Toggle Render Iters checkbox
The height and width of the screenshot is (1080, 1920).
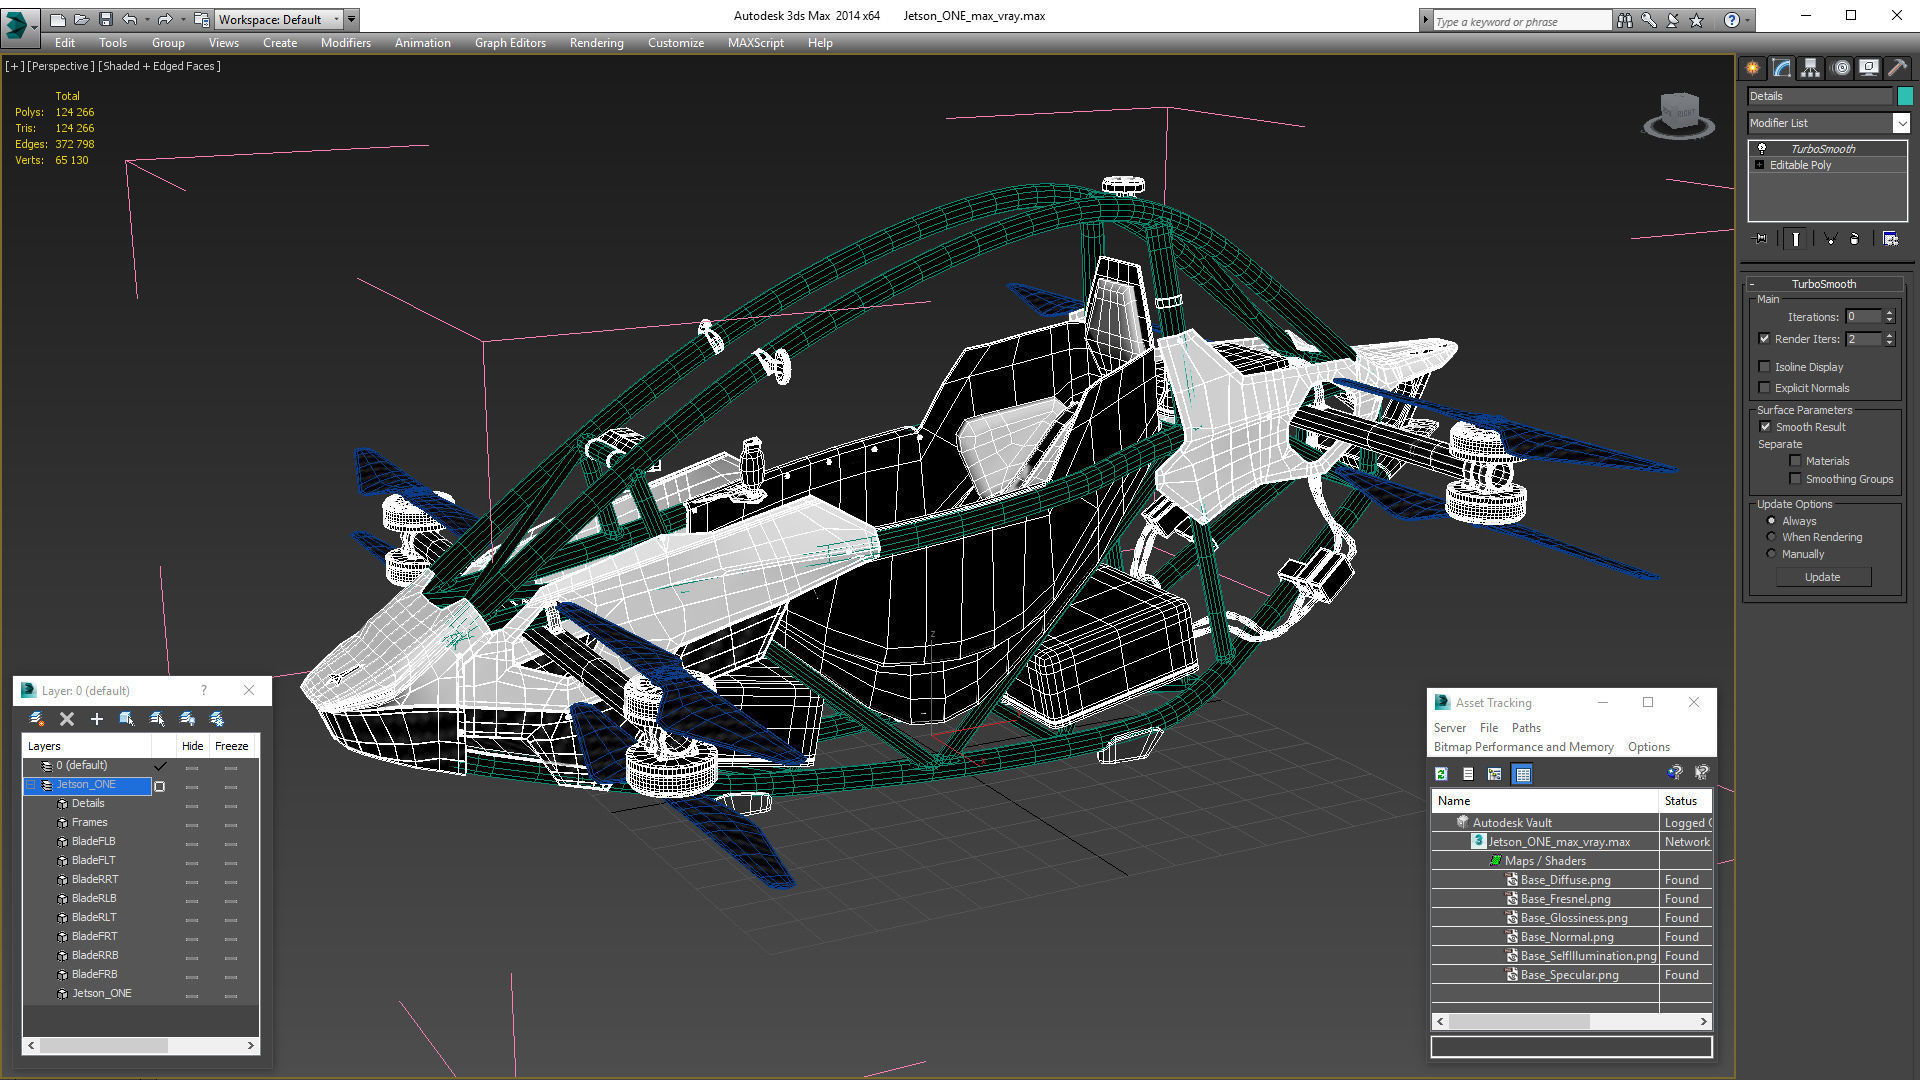(x=1764, y=339)
